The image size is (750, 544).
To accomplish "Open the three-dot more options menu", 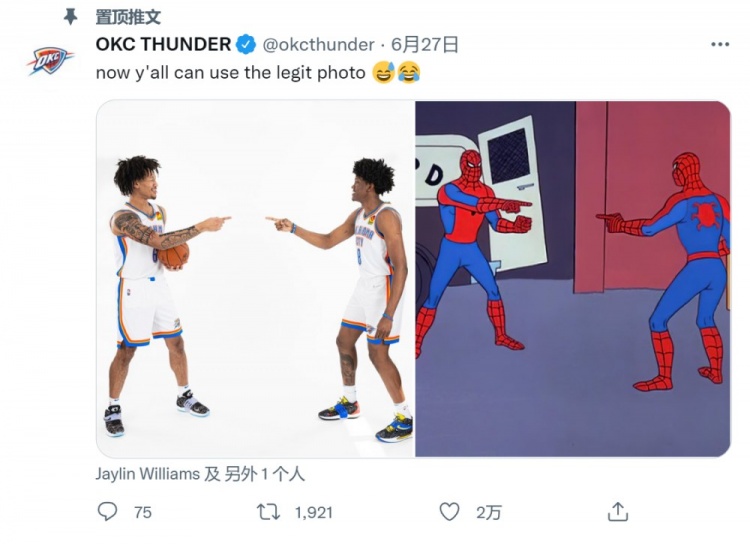I will 720,44.
